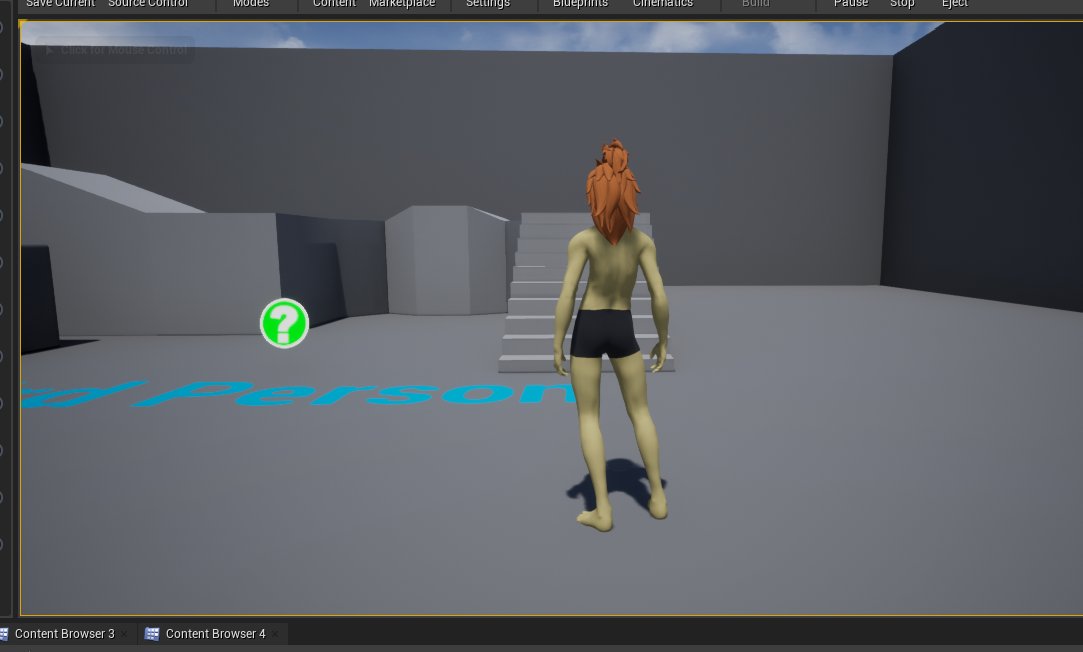
Task: Open the Source Control toolbar menu
Action: (147, 4)
